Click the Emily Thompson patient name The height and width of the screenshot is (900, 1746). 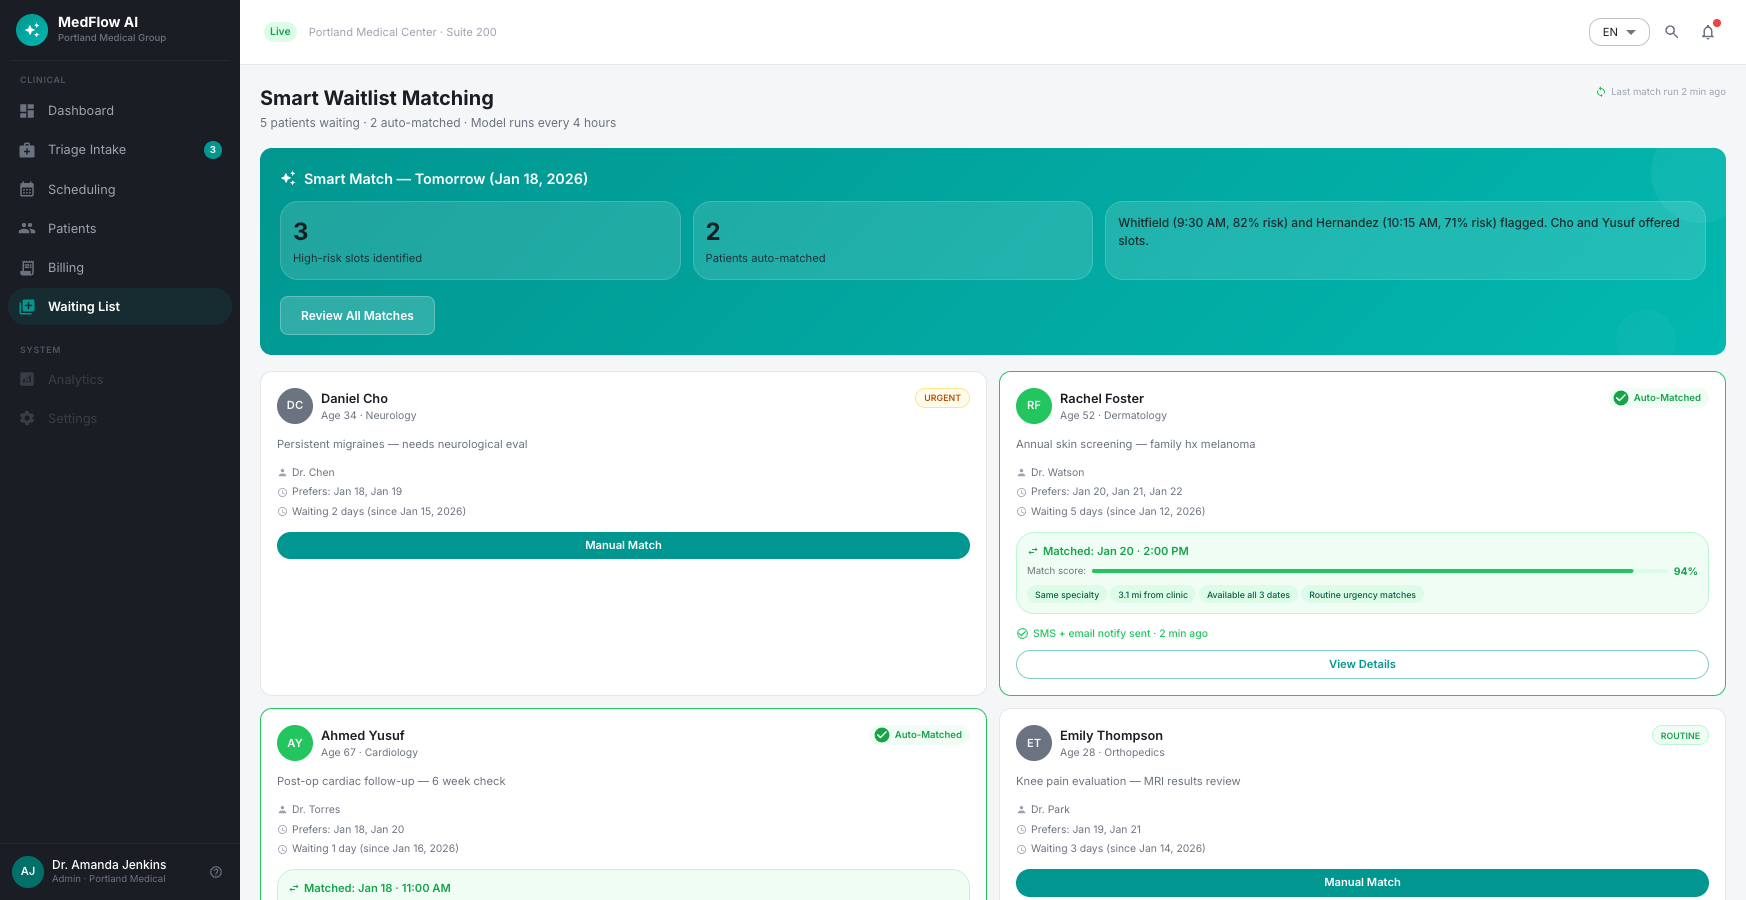pyautogui.click(x=1111, y=735)
